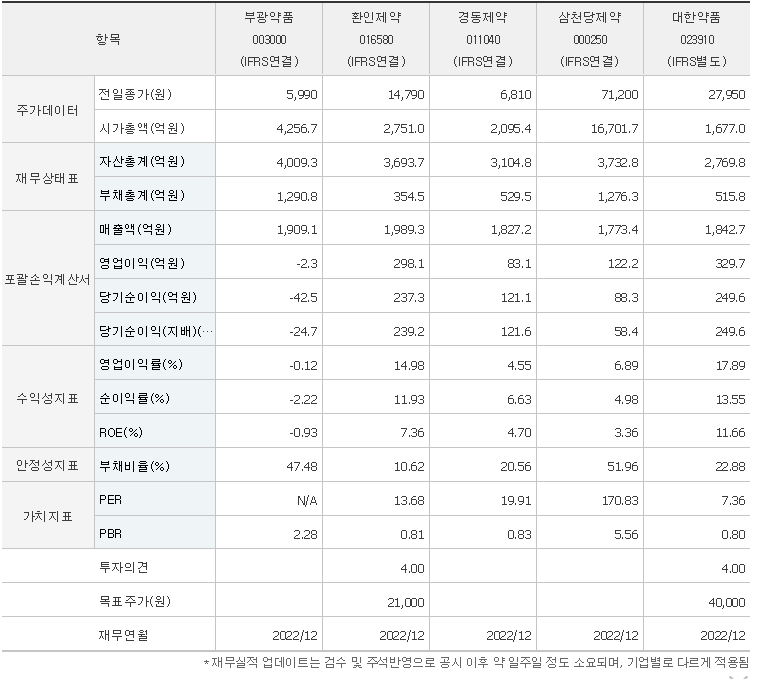769x679 pixels.
Task: Select the net income value -42.5
Action: [x=304, y=298]
